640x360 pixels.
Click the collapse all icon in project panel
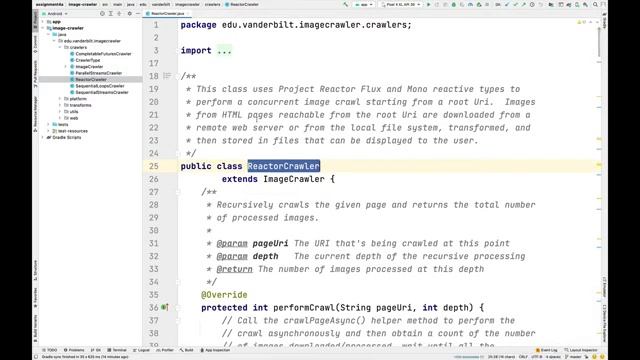coord(119,13)
